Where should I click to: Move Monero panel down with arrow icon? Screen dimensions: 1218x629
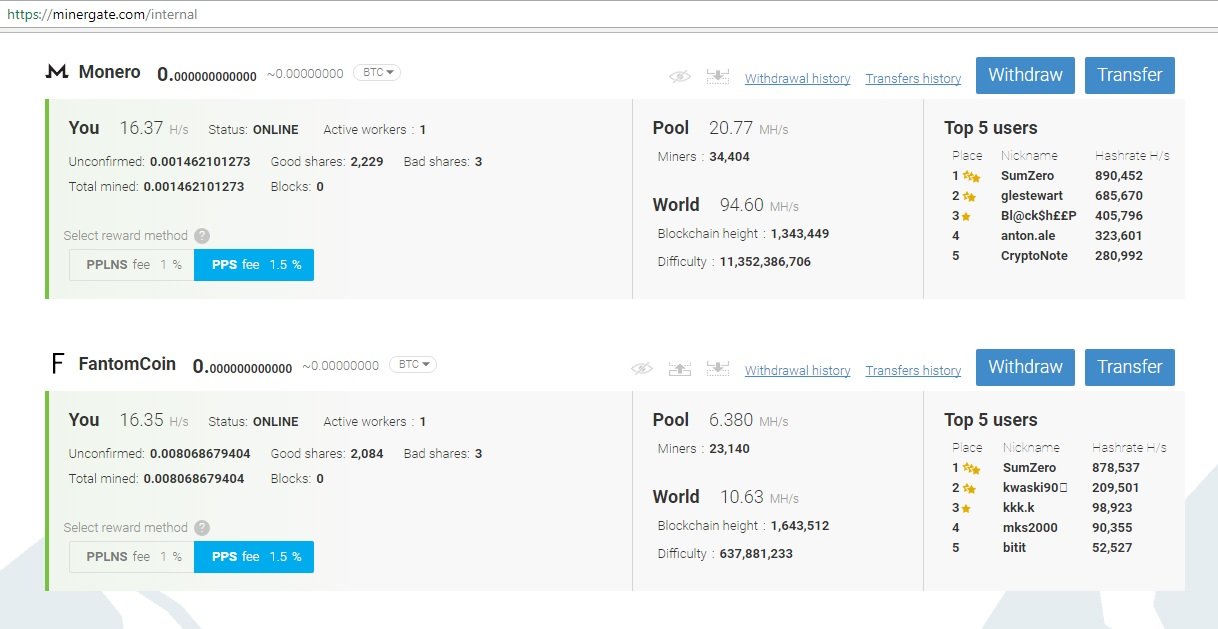(x=717, y=77)
